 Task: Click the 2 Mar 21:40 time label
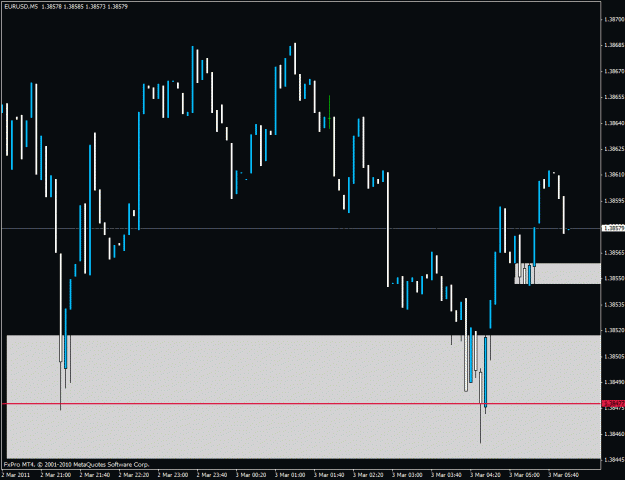(x=94, y=475)
